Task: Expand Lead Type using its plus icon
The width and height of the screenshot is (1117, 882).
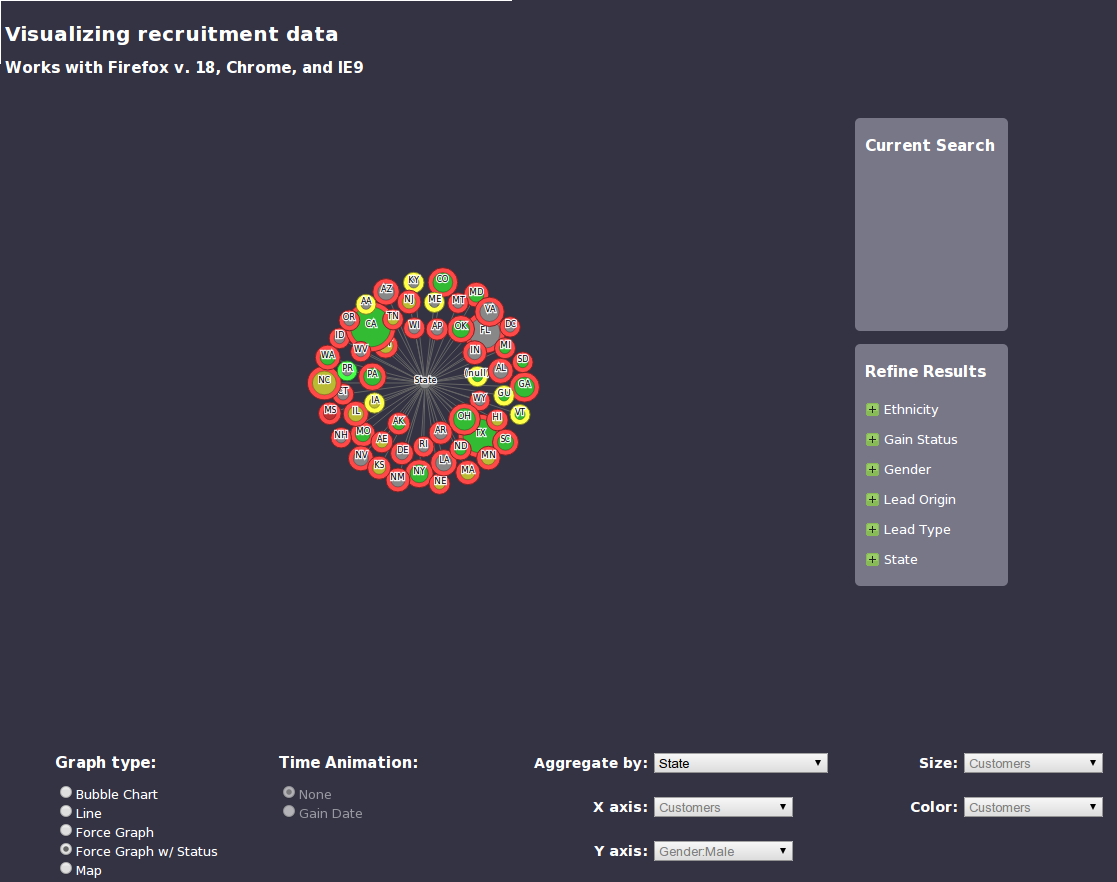Action: 872,530
